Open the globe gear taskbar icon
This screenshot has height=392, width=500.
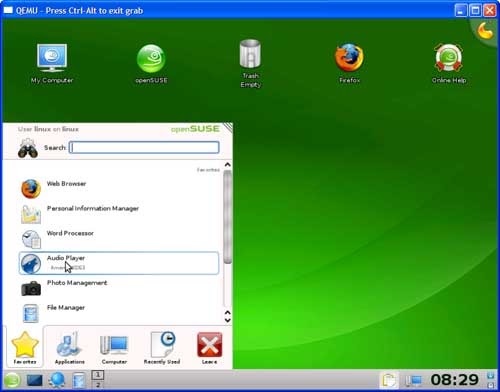tap(57, 380)
